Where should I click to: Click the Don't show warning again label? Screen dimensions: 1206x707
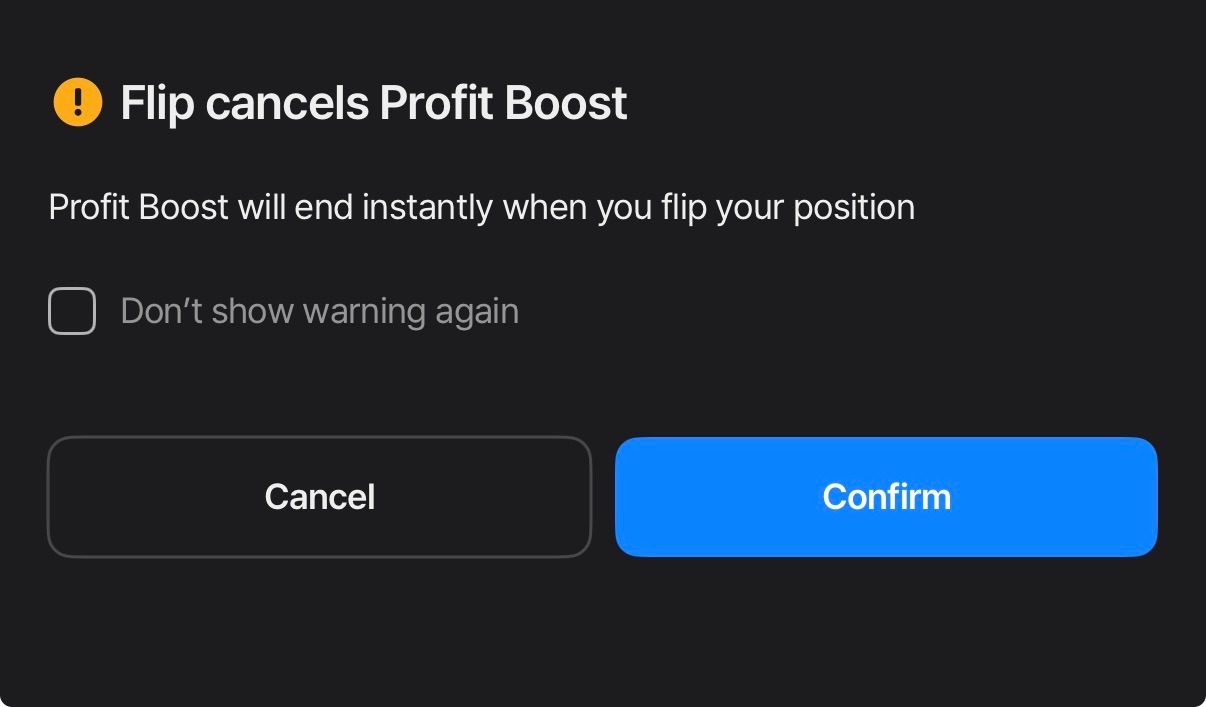[x=320, y=311]
